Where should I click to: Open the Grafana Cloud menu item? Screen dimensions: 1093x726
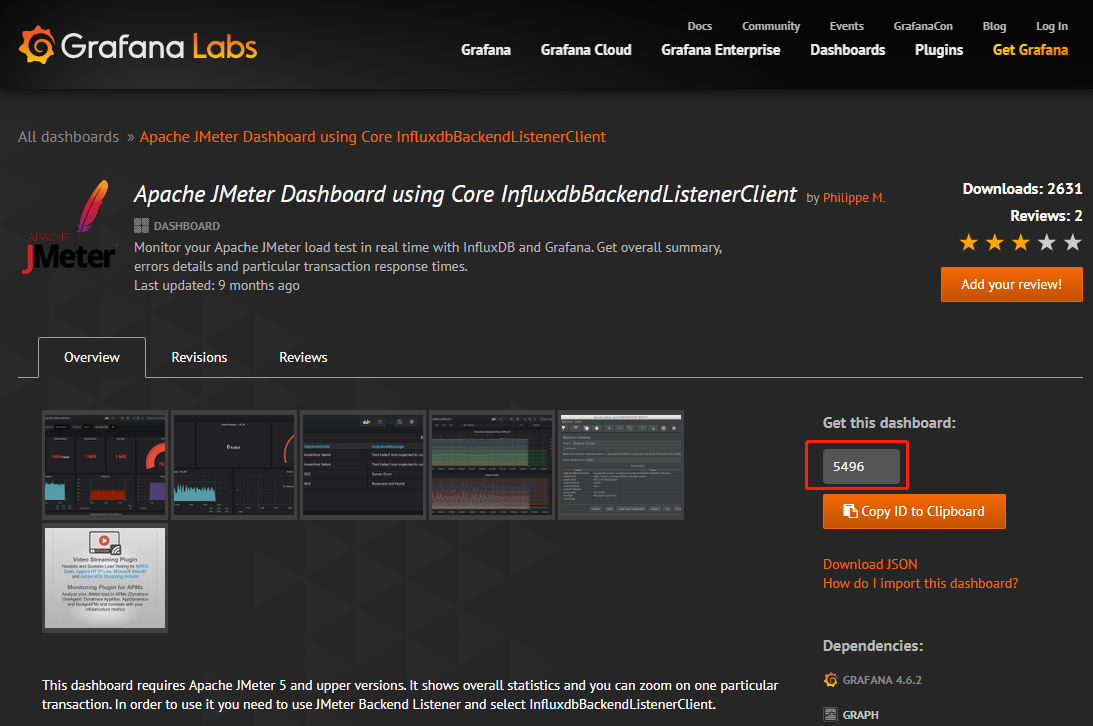click(x=586, y=50)
